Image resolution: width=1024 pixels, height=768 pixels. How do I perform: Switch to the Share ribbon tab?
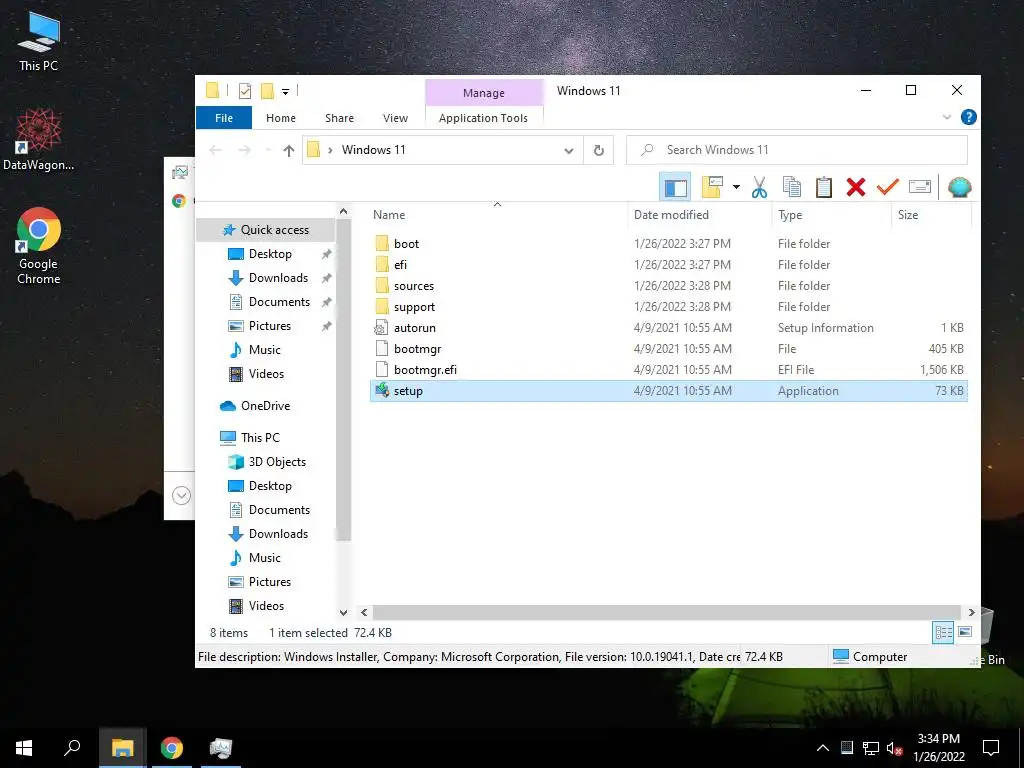pos(340,118)
